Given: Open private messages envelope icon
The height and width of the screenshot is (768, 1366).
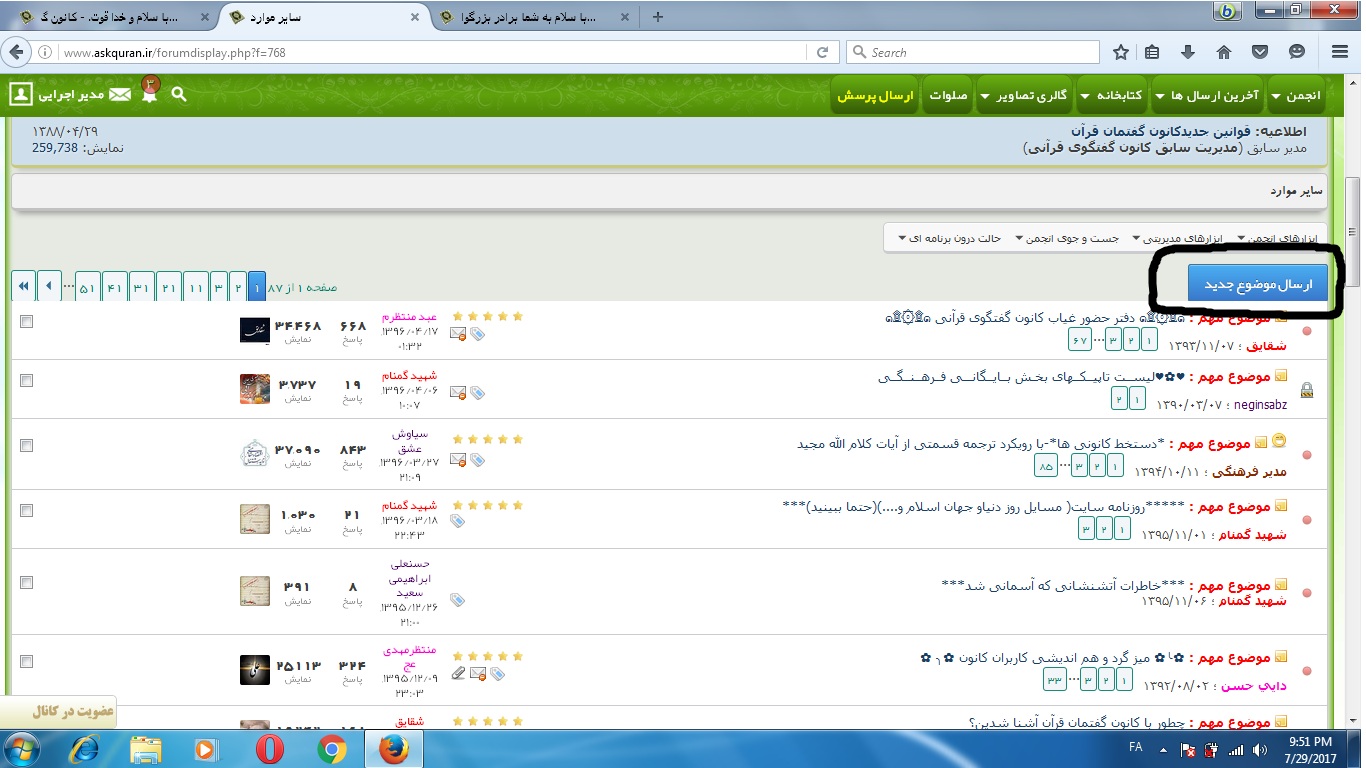Looking at the screenshot, I should (120, 95).
